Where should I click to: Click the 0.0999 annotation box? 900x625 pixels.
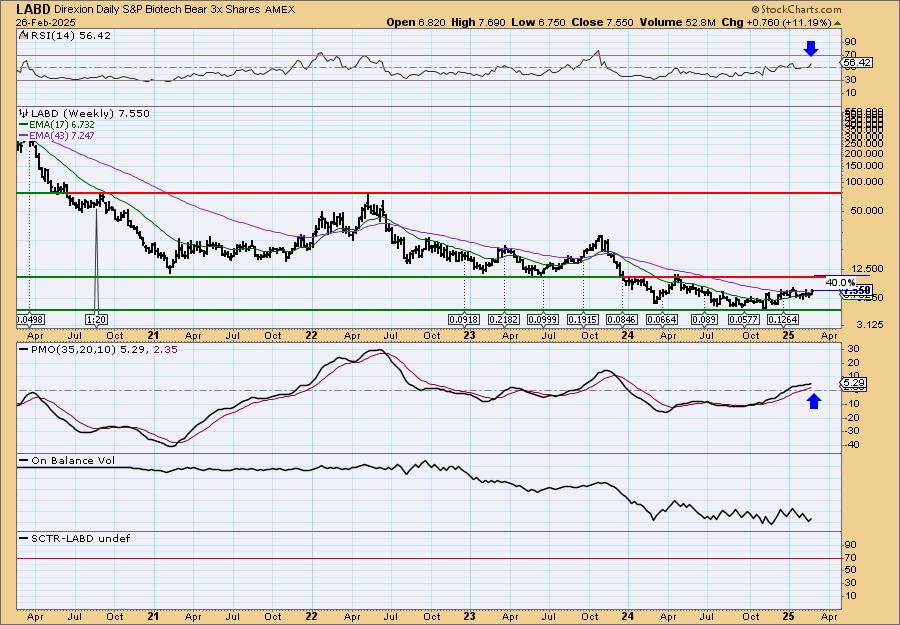coord(544,319)
